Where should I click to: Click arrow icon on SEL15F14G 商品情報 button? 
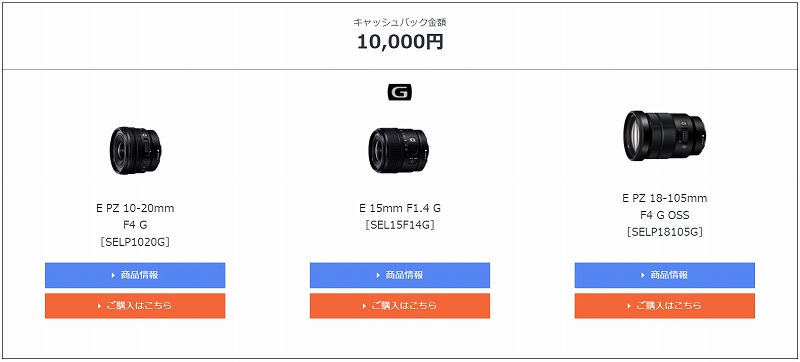pyautogui.click(x=378, y=275)
